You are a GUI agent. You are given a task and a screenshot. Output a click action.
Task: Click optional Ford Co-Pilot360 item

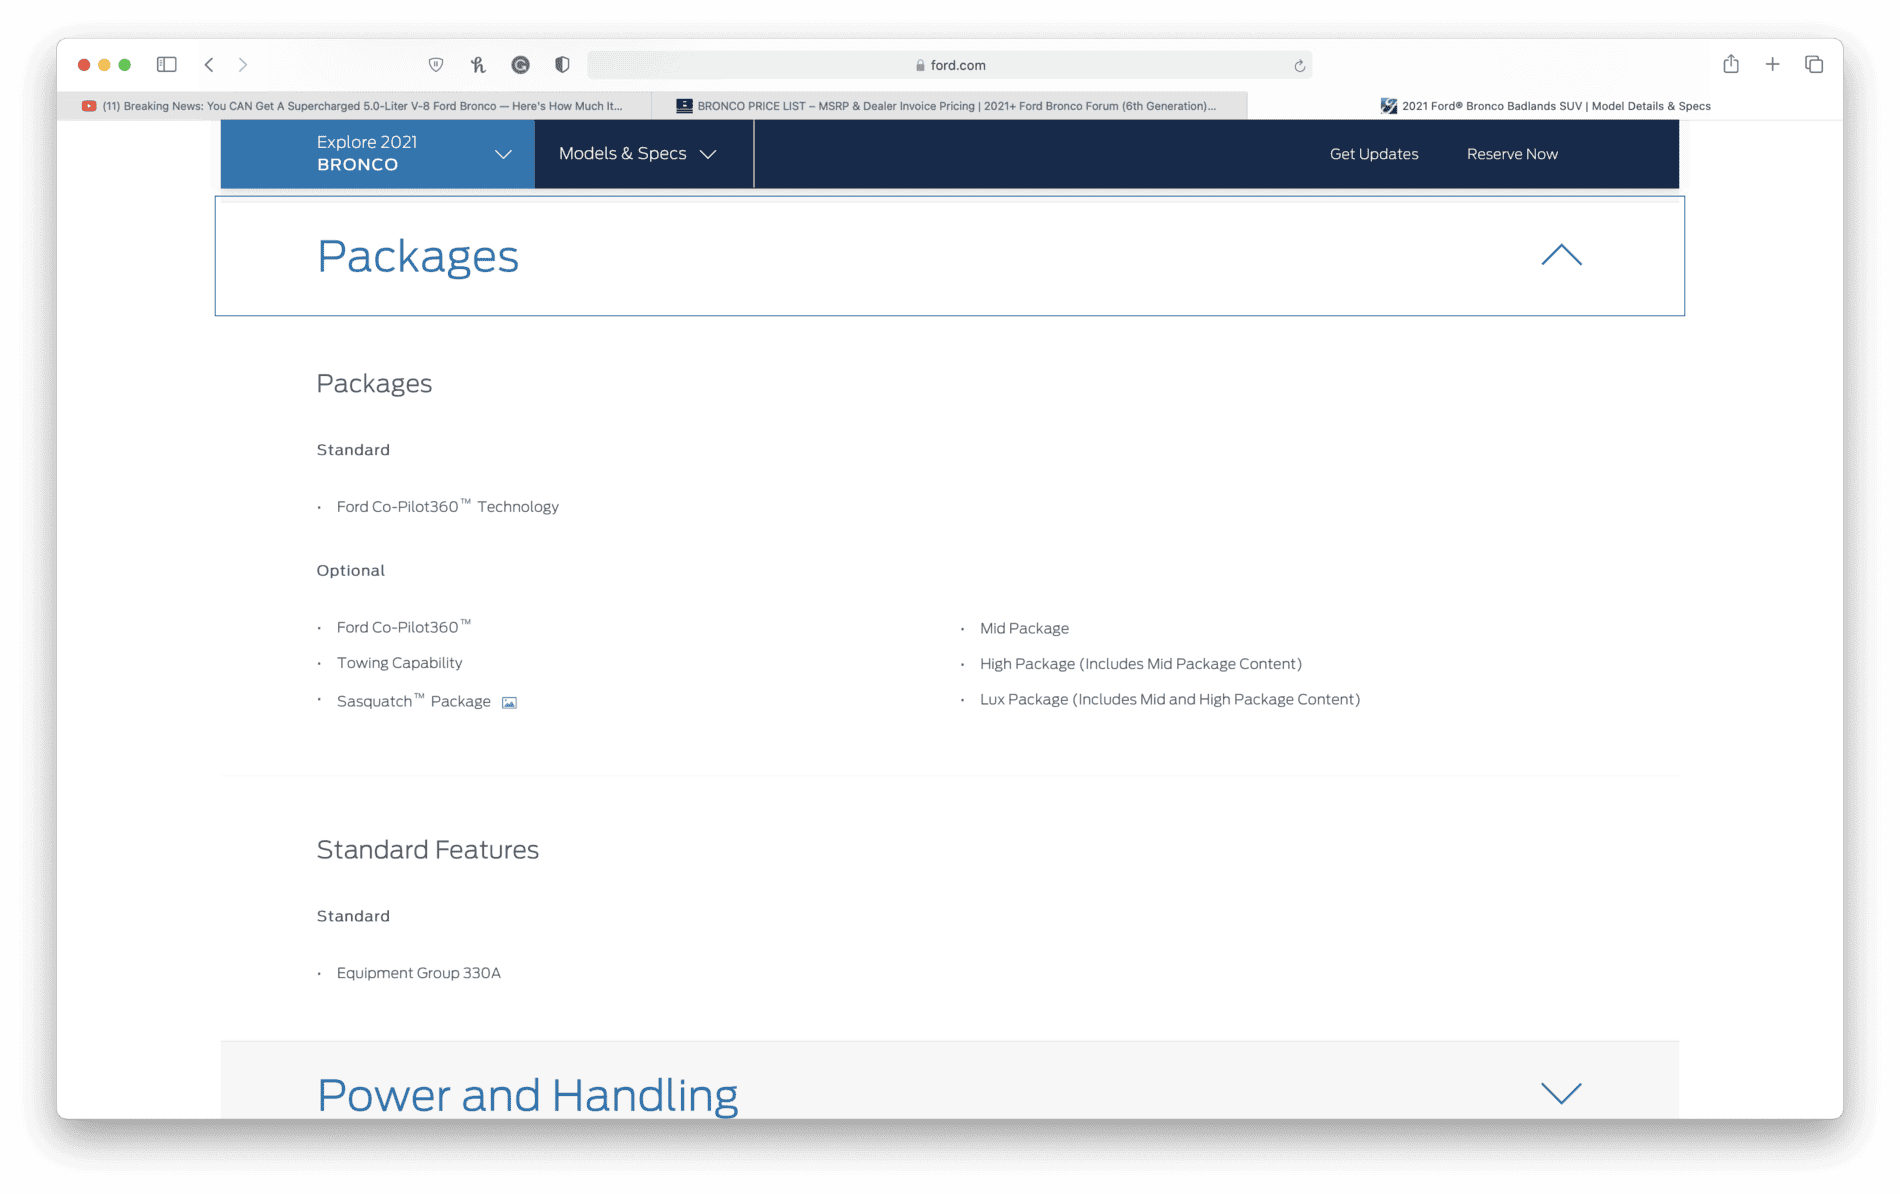pos(403,627)
